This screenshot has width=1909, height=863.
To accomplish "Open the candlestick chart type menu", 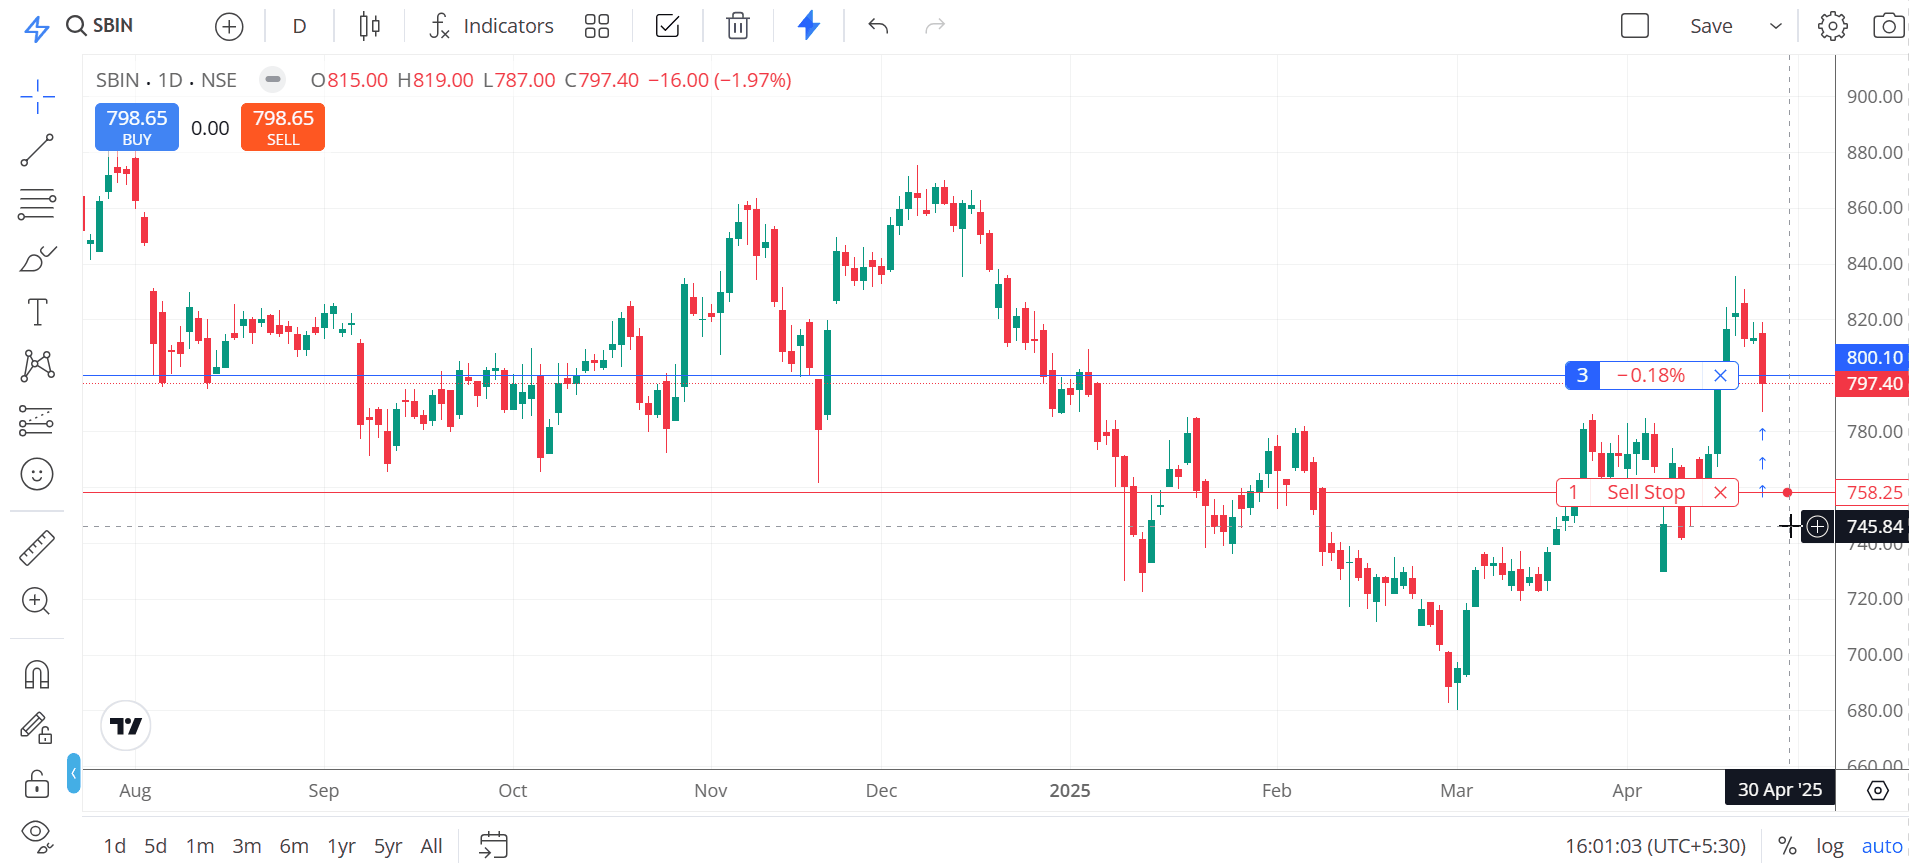I will click(x=369, y=26).
